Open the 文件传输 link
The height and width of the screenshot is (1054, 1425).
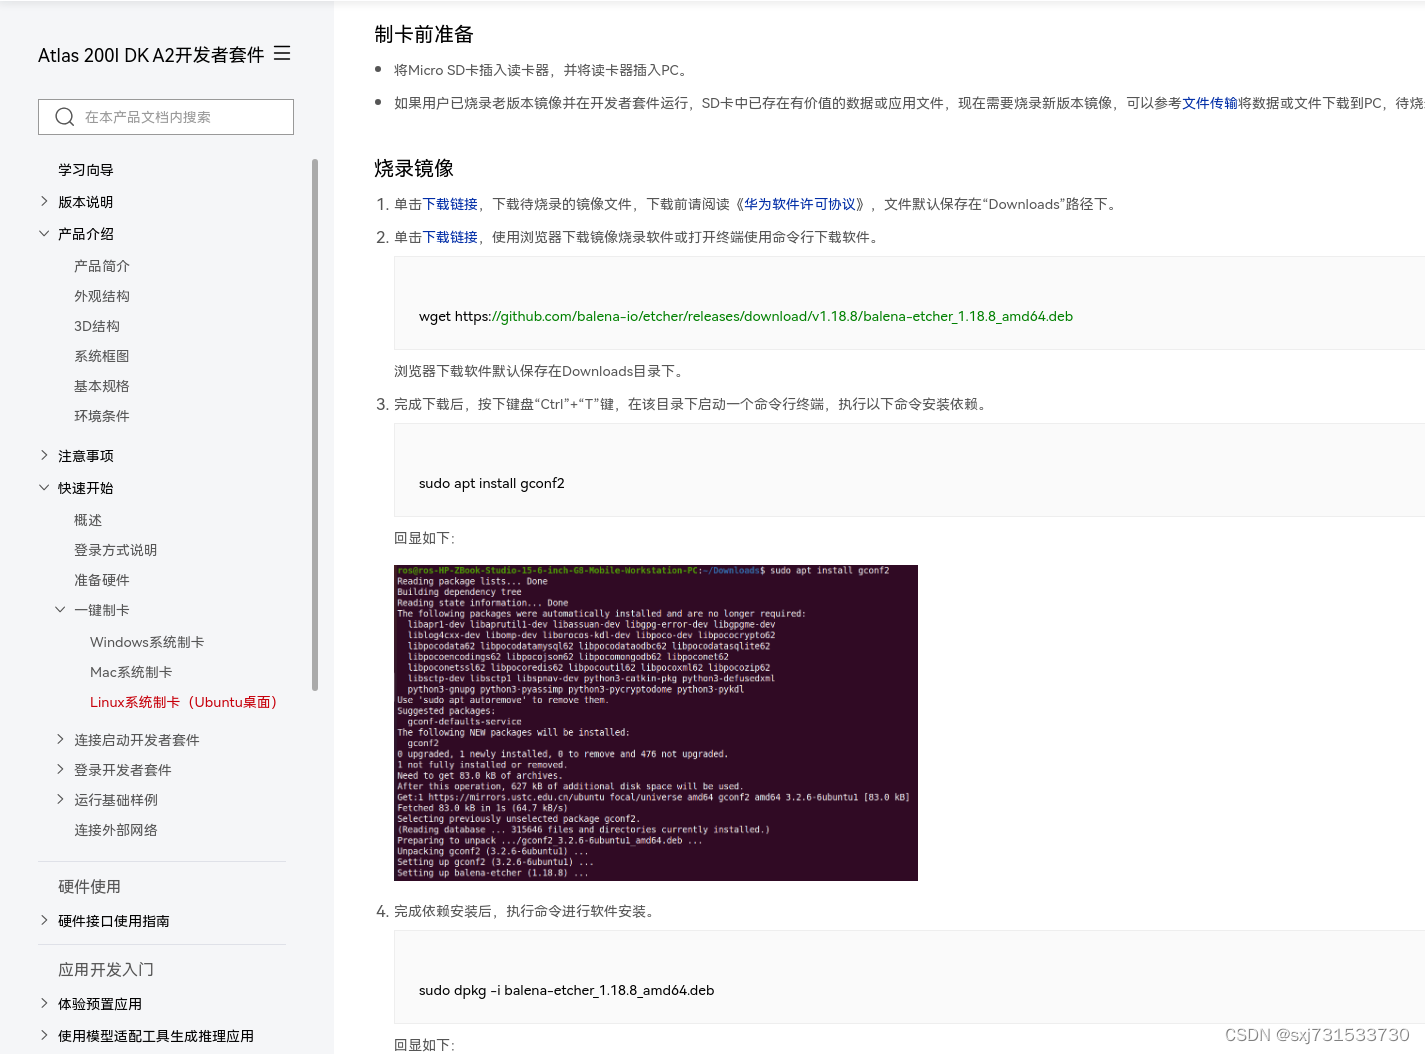1210,102
